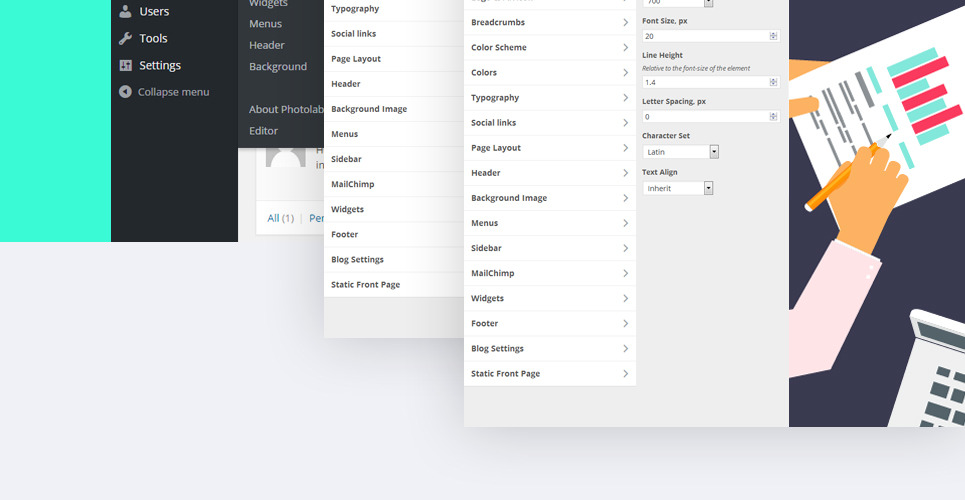The image size is (965, 500).
Task: Open the Text Align Inherit dropdown
Action: coord(708,188)
